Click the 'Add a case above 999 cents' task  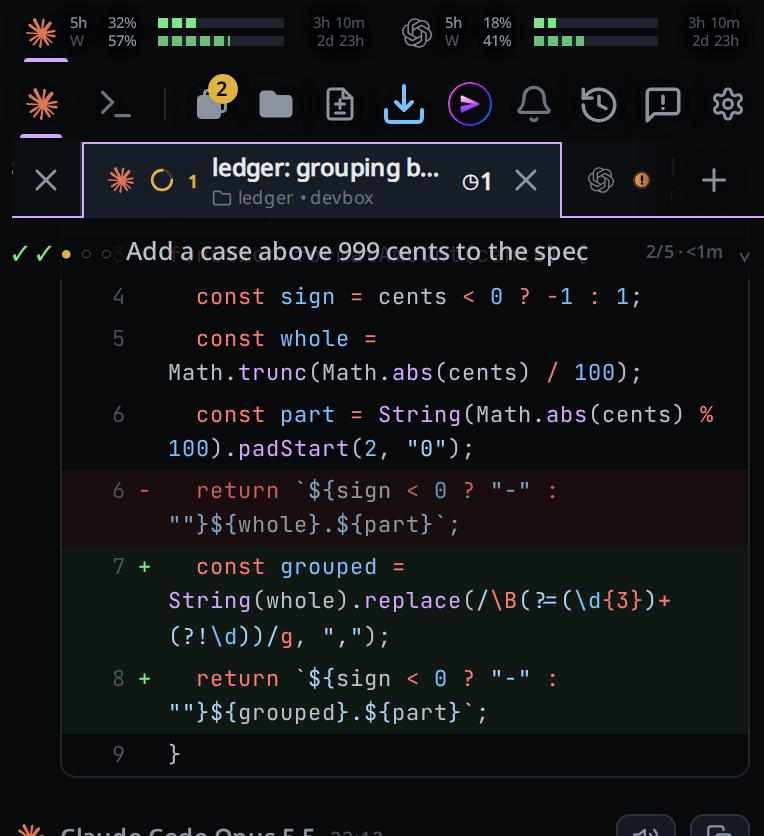pos(357,252)
